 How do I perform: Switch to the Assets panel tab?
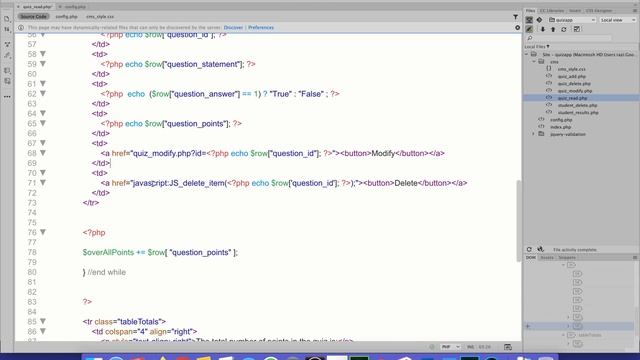(547, 258)
